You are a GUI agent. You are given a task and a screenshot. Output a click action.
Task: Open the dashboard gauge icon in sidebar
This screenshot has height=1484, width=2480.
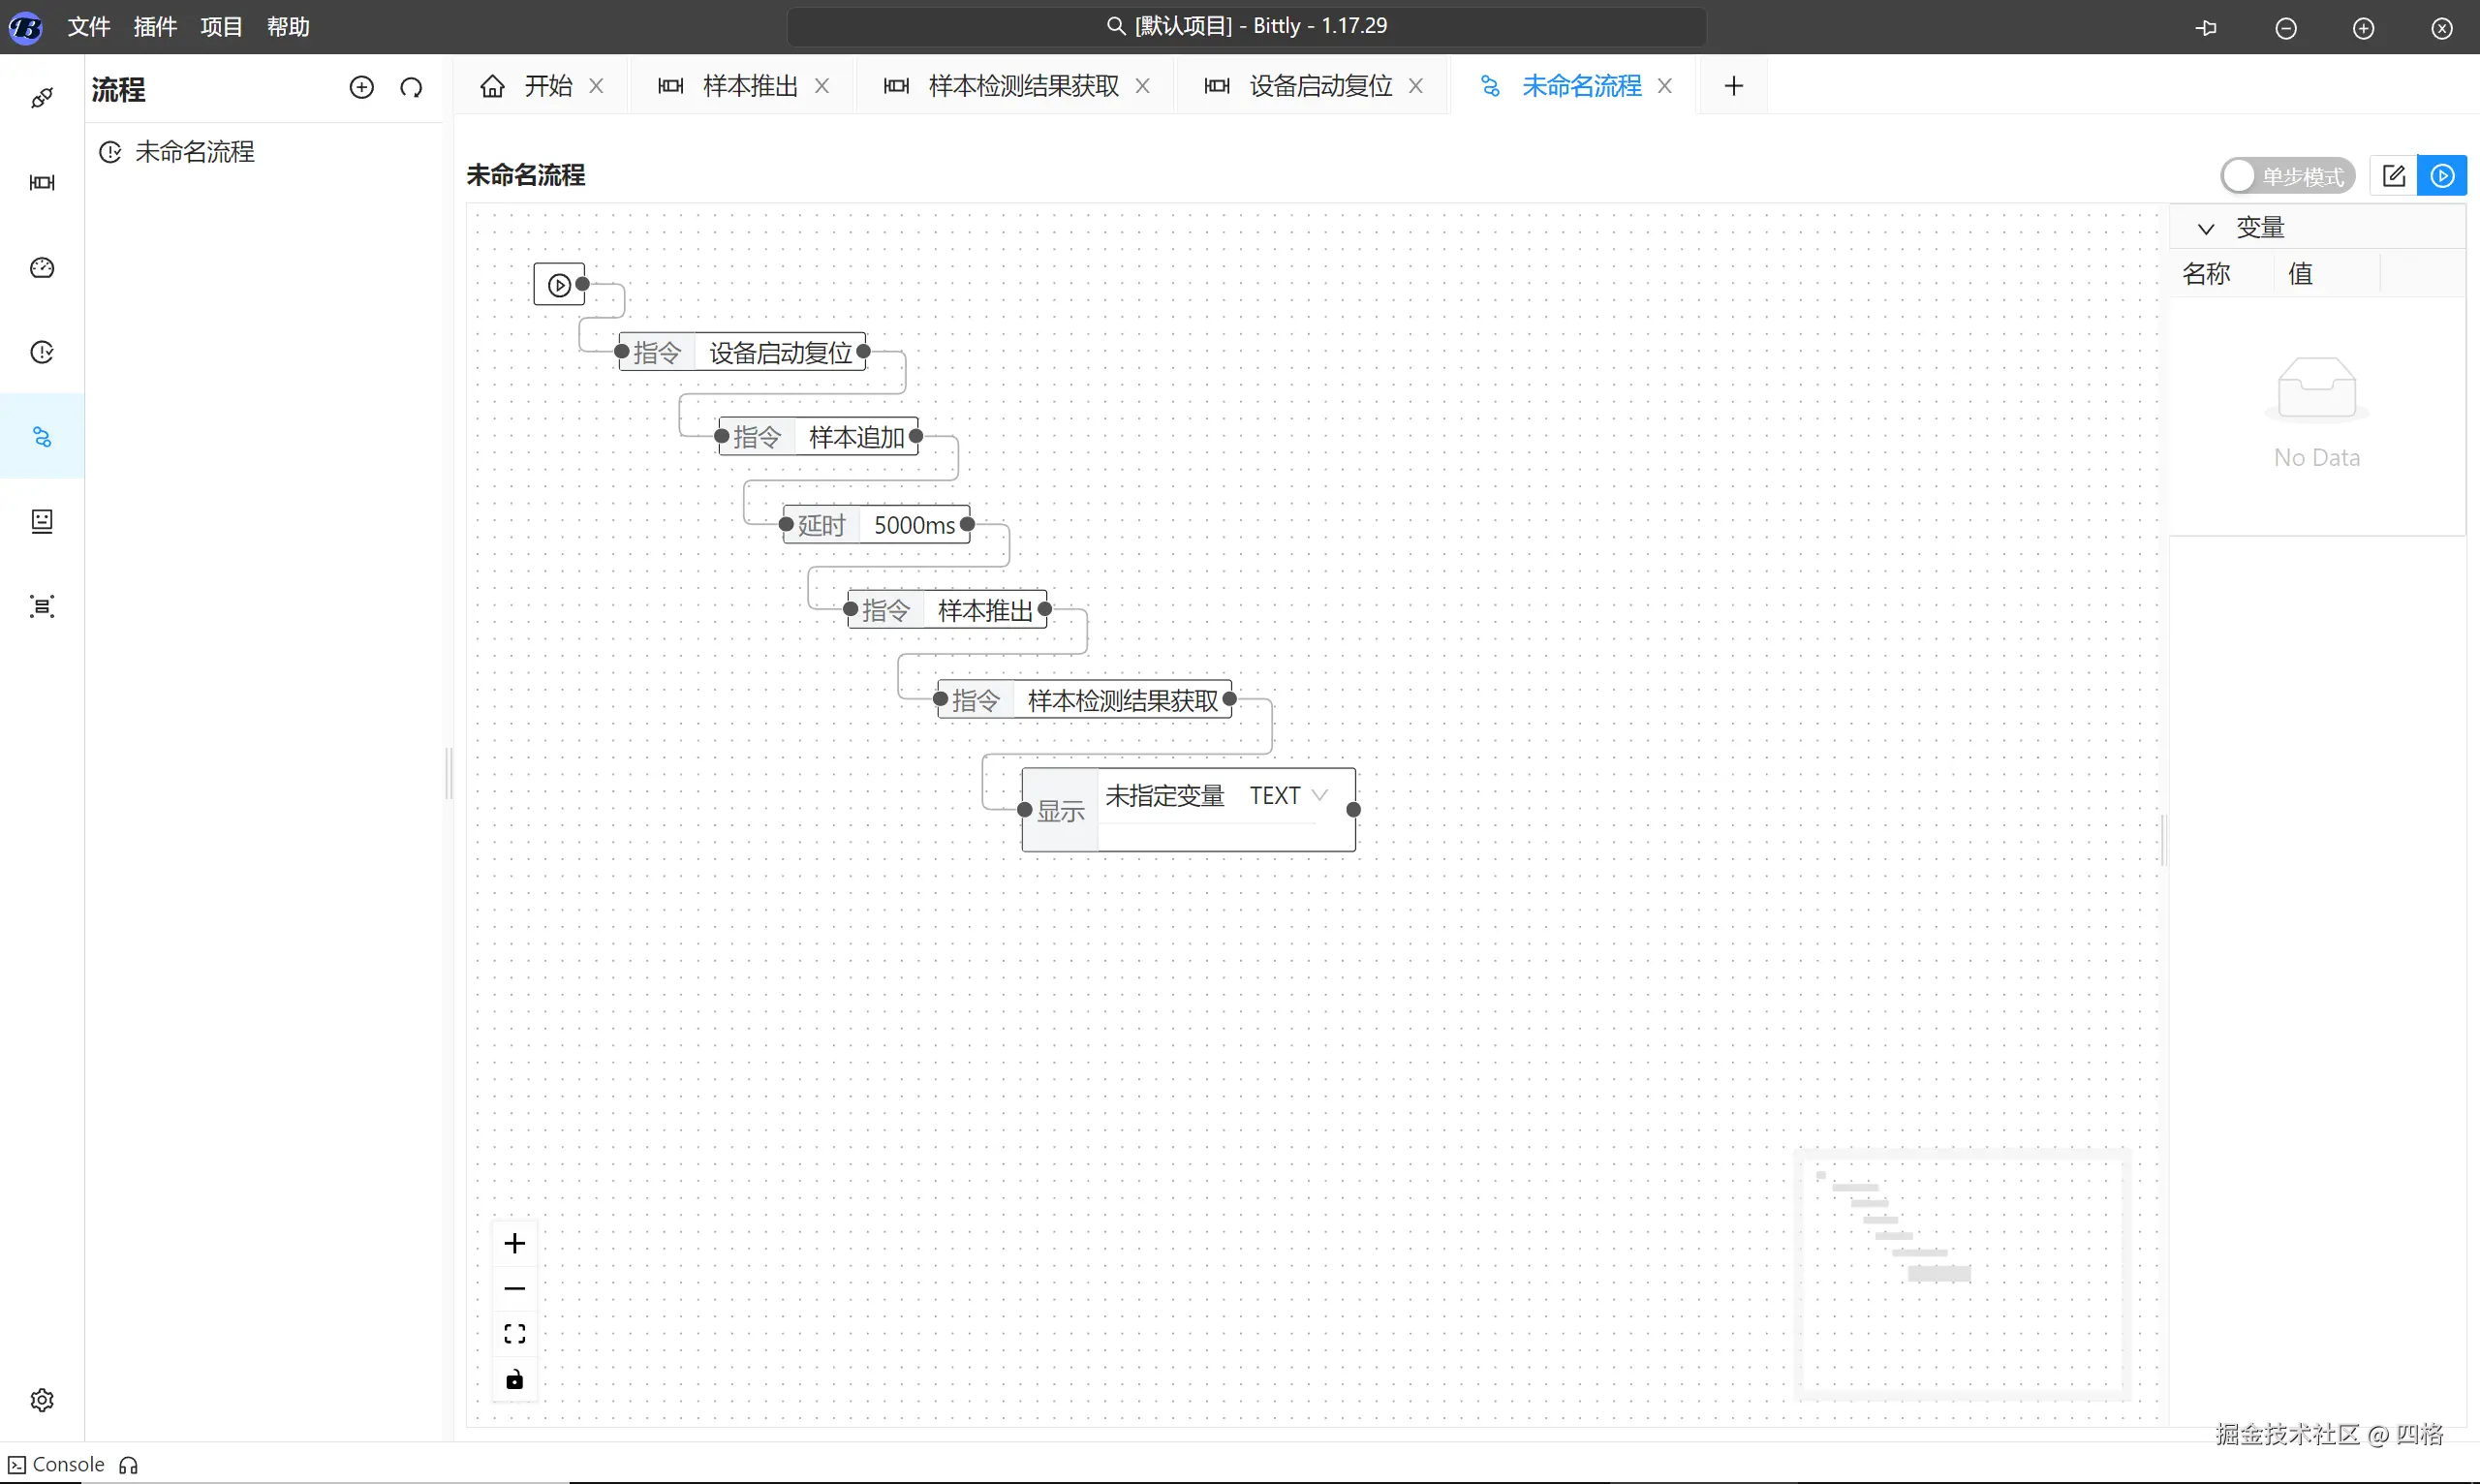click(42, 267)
